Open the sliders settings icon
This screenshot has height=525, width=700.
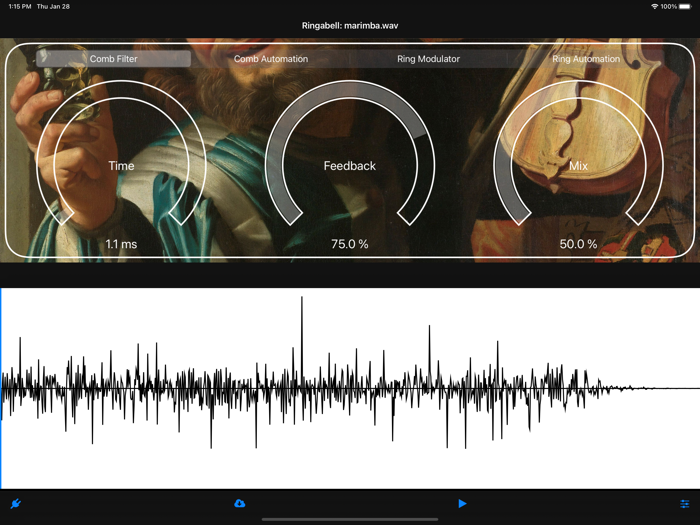[x=684, y=504]
